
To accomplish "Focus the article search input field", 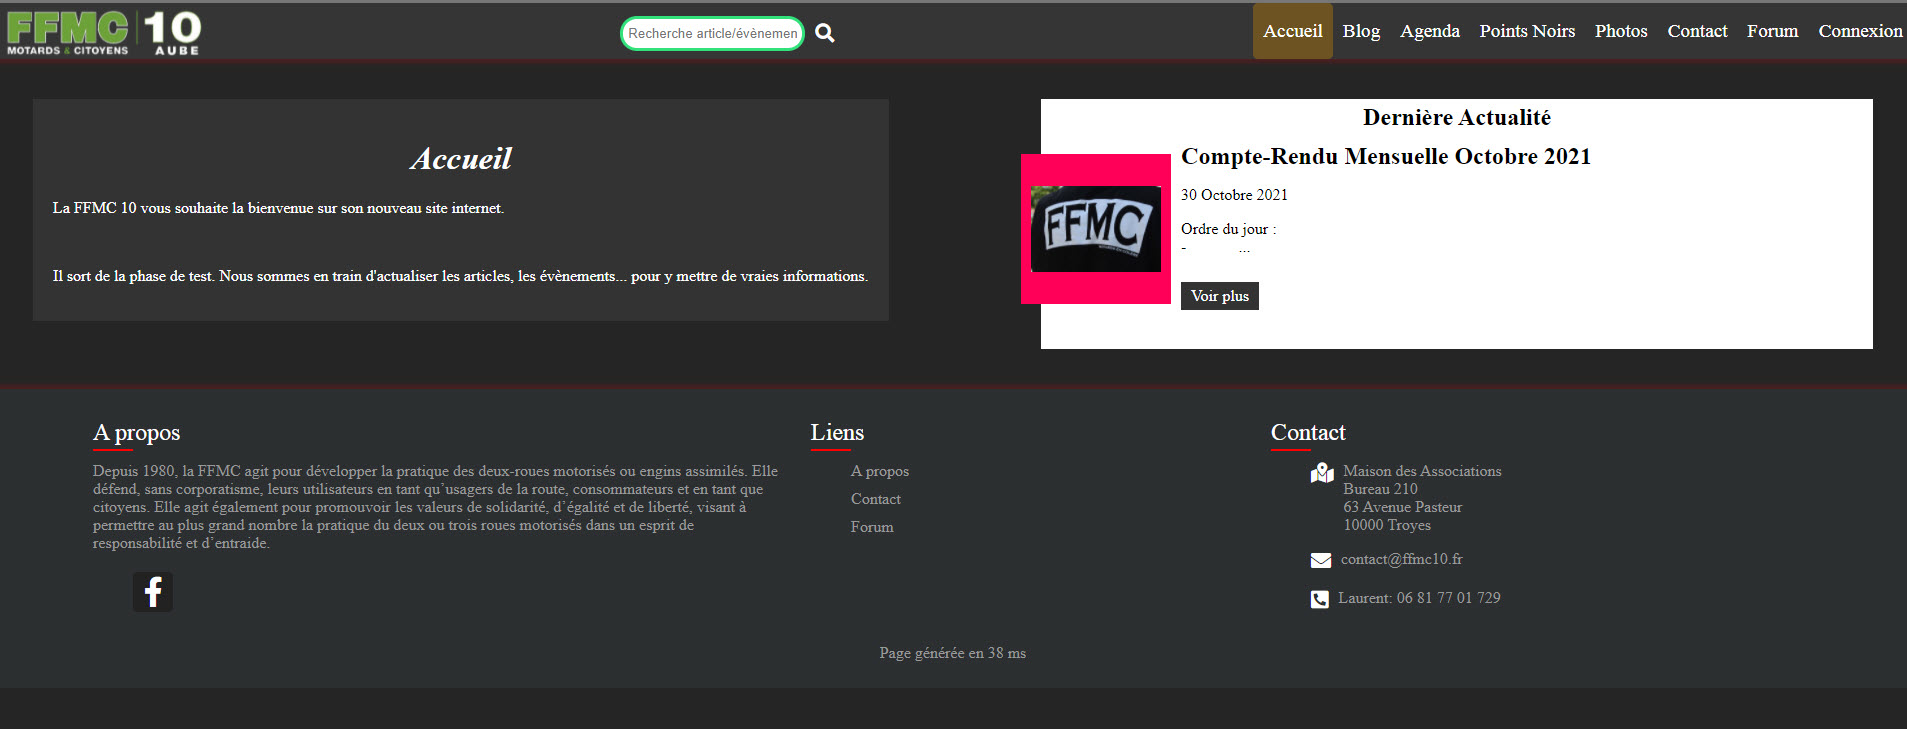I will (712, 33).
